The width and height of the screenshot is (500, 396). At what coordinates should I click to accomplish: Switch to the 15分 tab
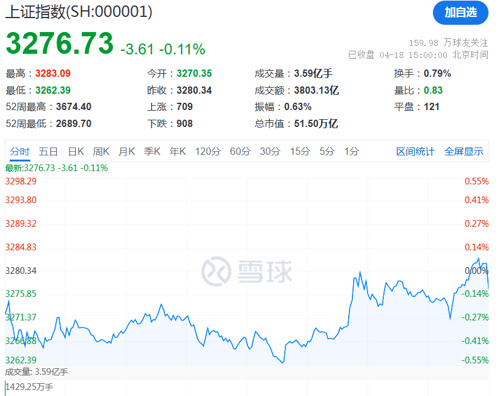click(x=300, y=152)
